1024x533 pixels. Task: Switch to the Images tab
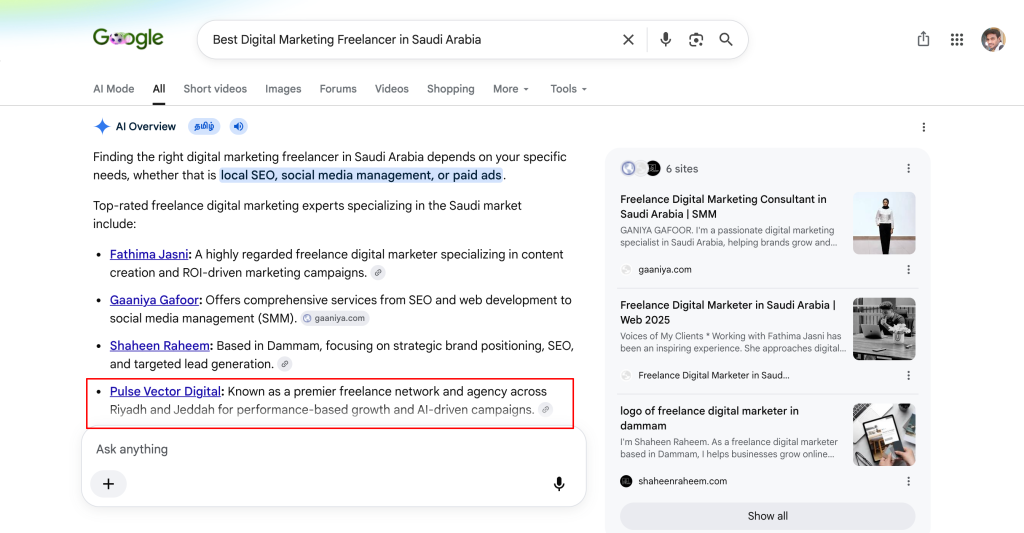[283, 89]
